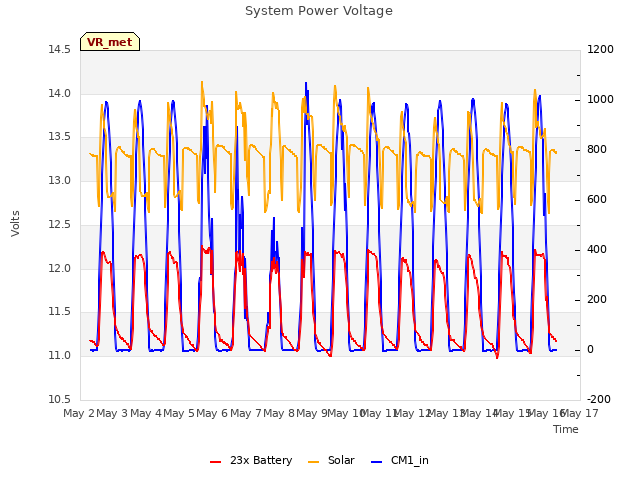This screenshot has width=640, height=480.
Task: Click the 1200 right axis label
Action: (x=600, y=49)
